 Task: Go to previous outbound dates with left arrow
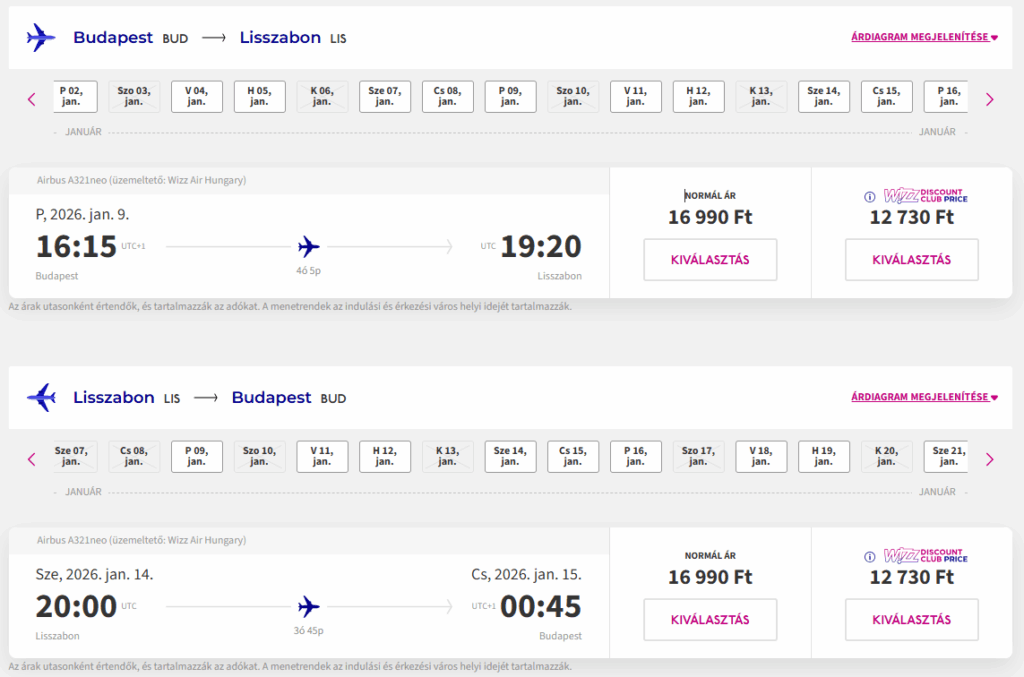(31, 99)
